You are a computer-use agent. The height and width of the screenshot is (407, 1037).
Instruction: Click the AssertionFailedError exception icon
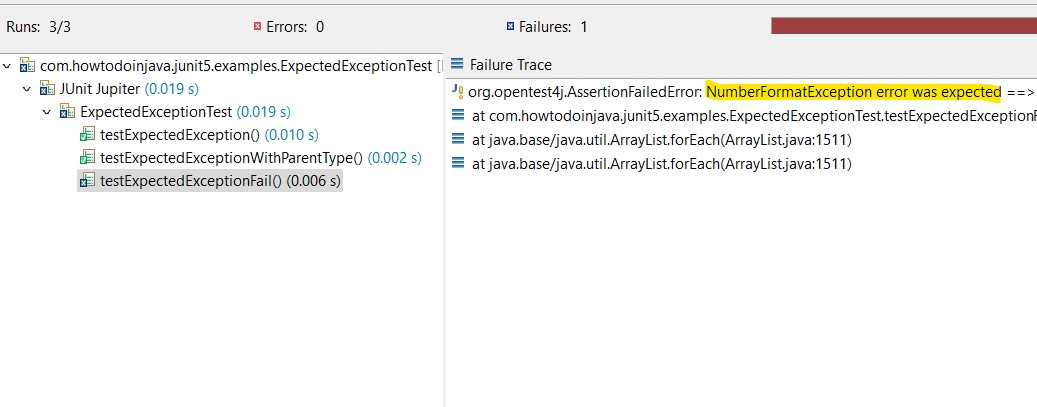tap(458, 92)
